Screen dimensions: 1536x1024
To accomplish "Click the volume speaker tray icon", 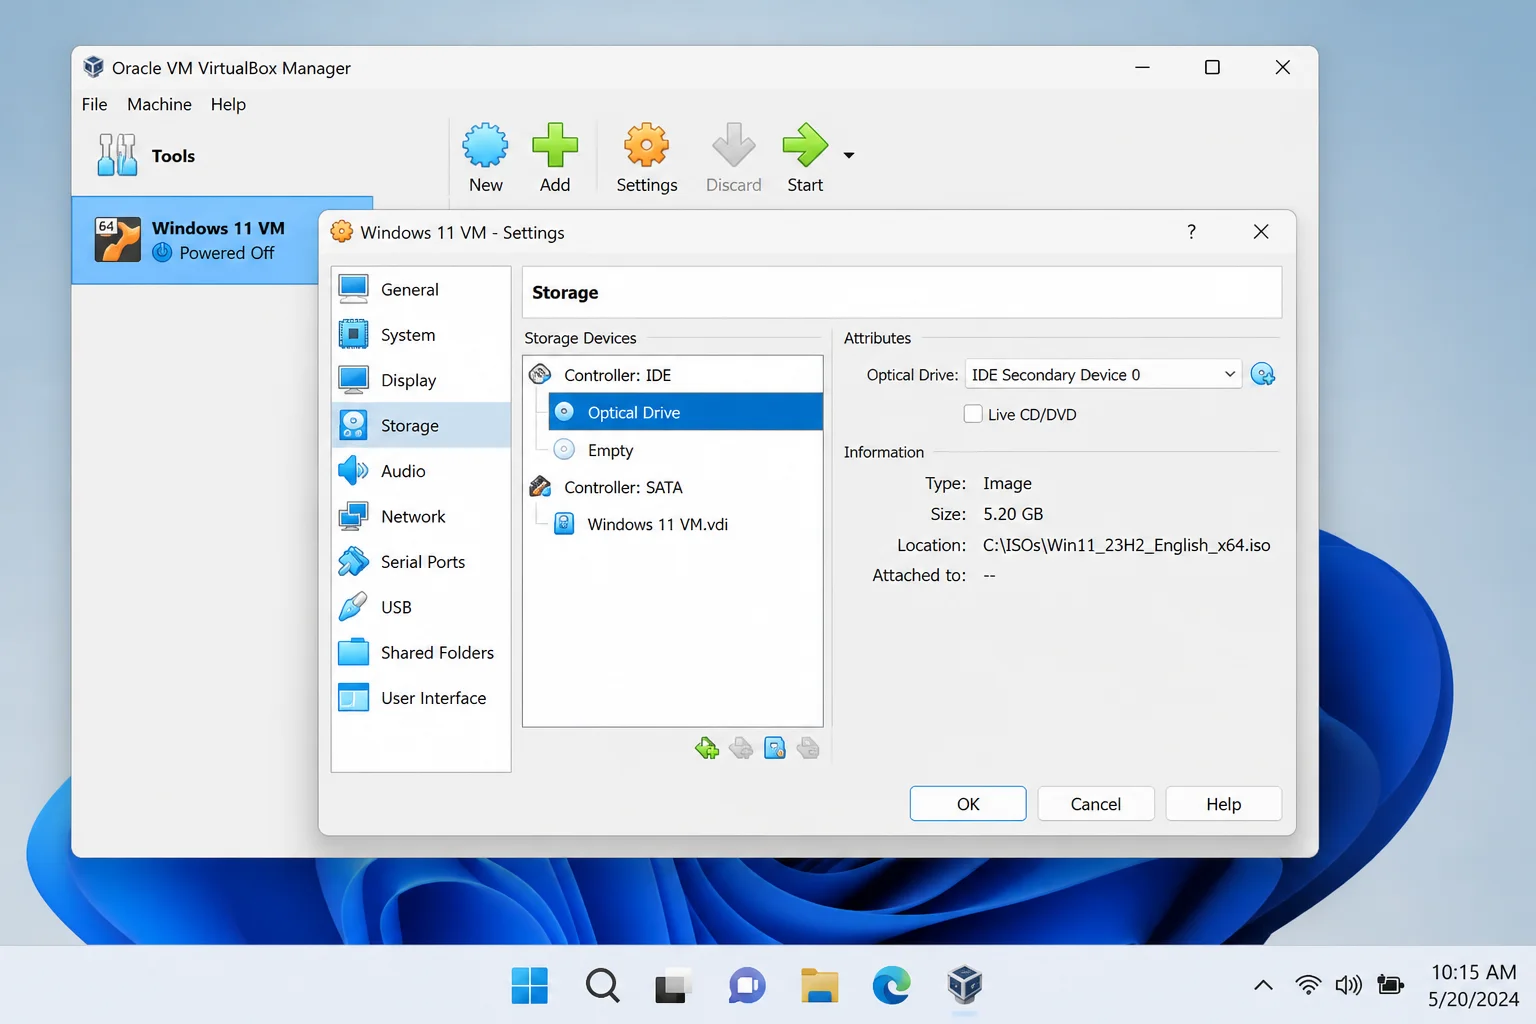I will 1349,985.
